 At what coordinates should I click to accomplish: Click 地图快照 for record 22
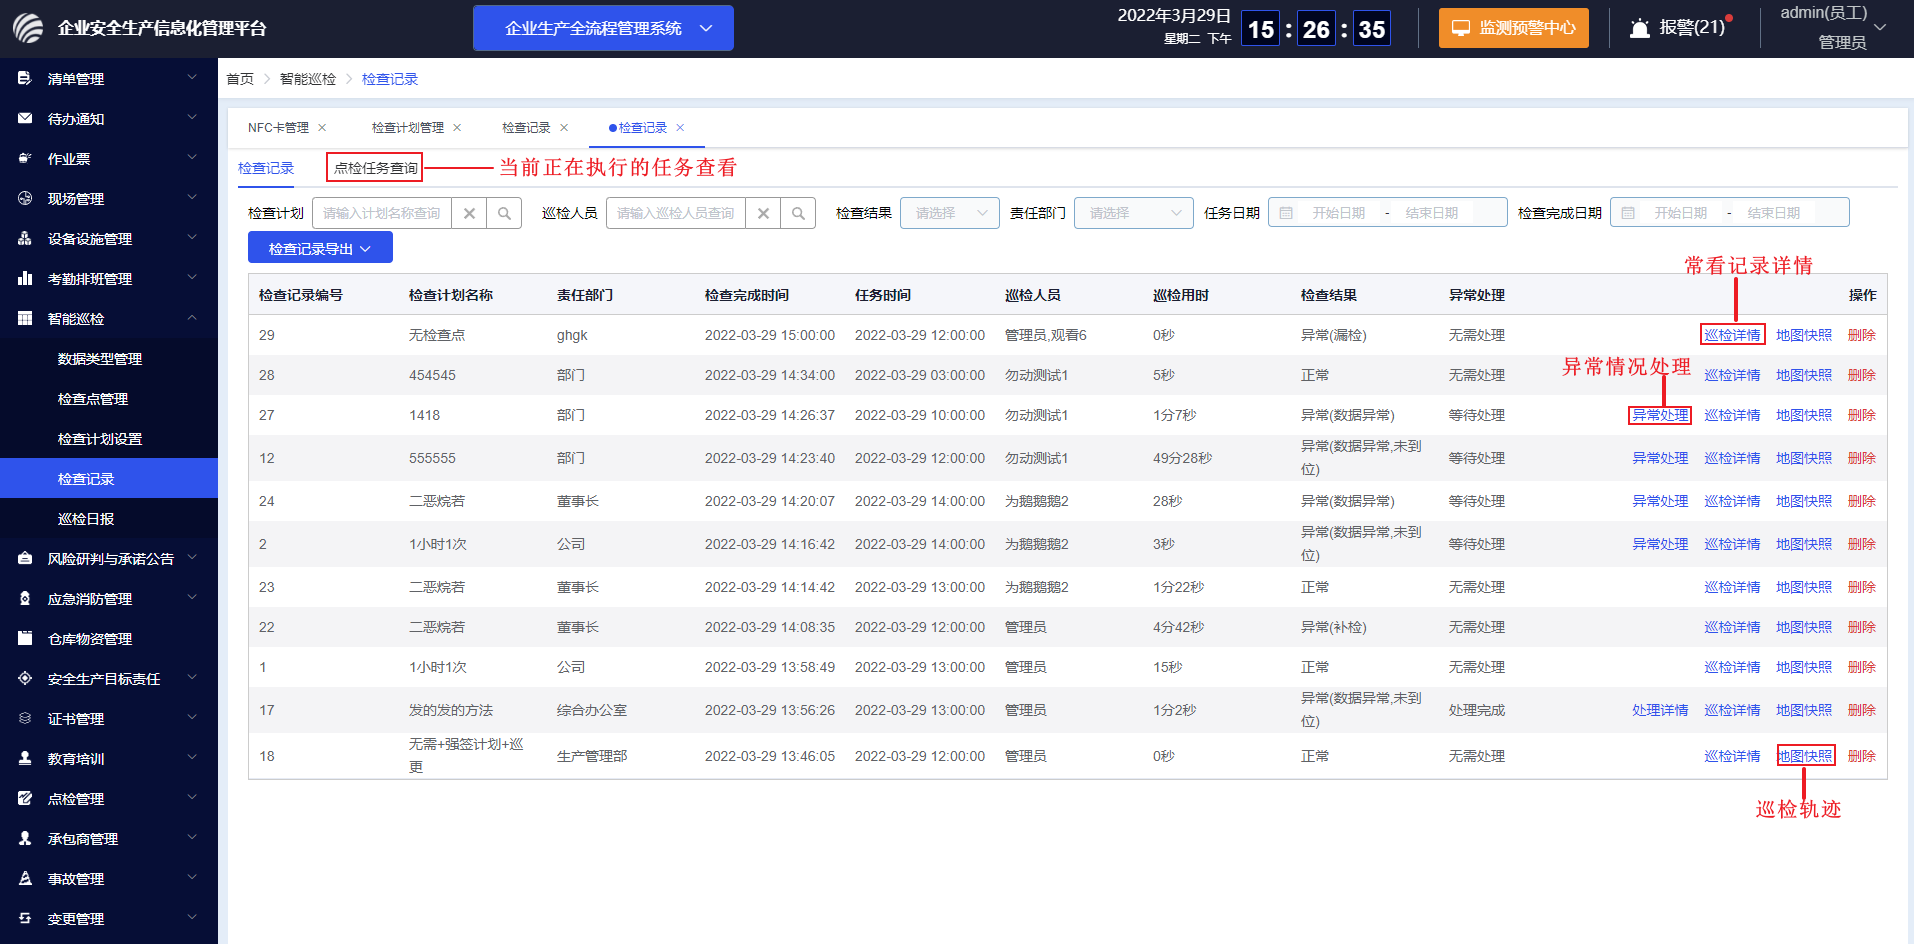coord(1805,627)
